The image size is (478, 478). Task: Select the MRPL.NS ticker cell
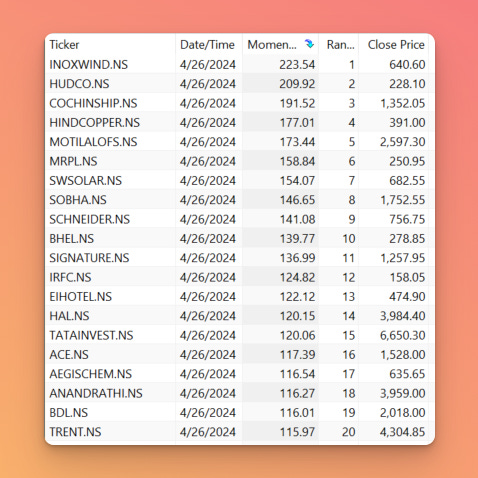pos(73,161)
